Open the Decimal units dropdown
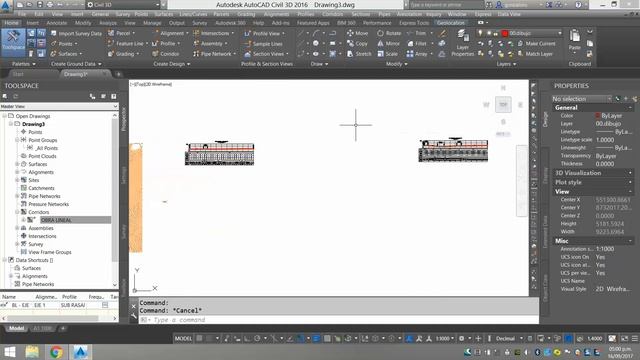640x360 pixels. click(509, 339)
